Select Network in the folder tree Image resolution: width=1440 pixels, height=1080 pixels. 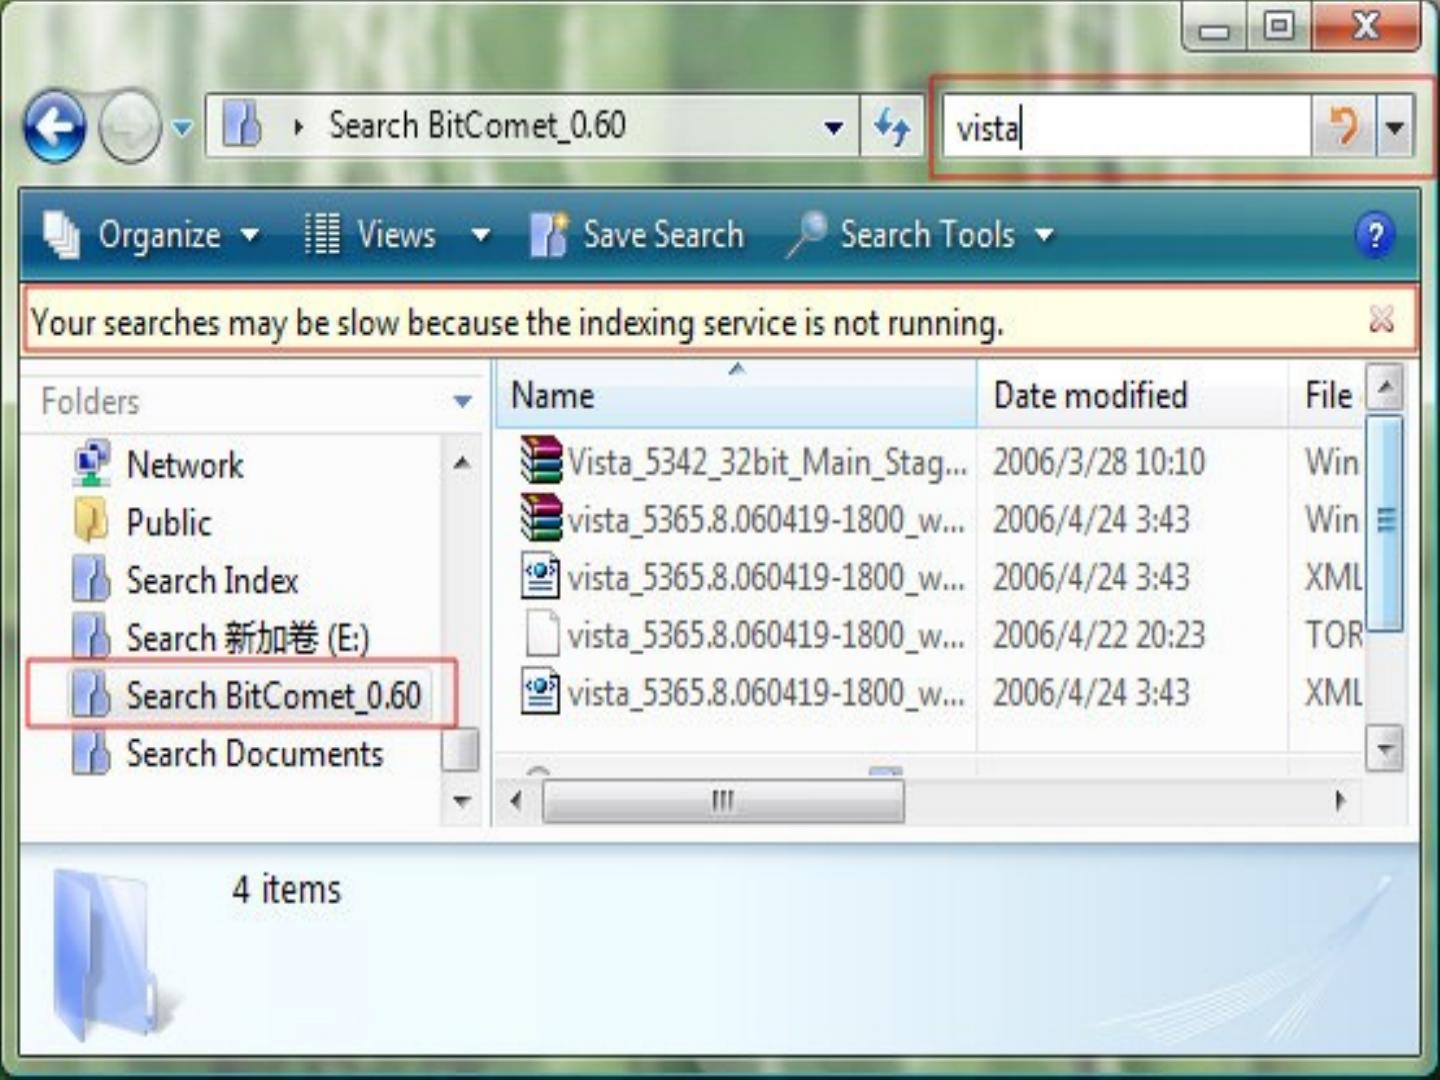[x=185, y=465]
